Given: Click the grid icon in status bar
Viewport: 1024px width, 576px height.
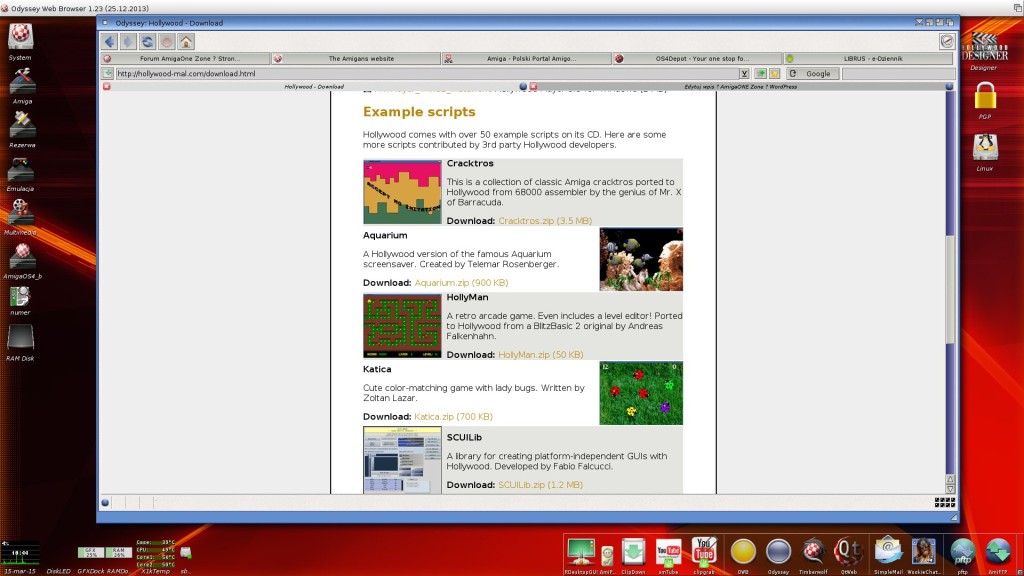Looking at the screenshot, I should click(x=944, y=502).
